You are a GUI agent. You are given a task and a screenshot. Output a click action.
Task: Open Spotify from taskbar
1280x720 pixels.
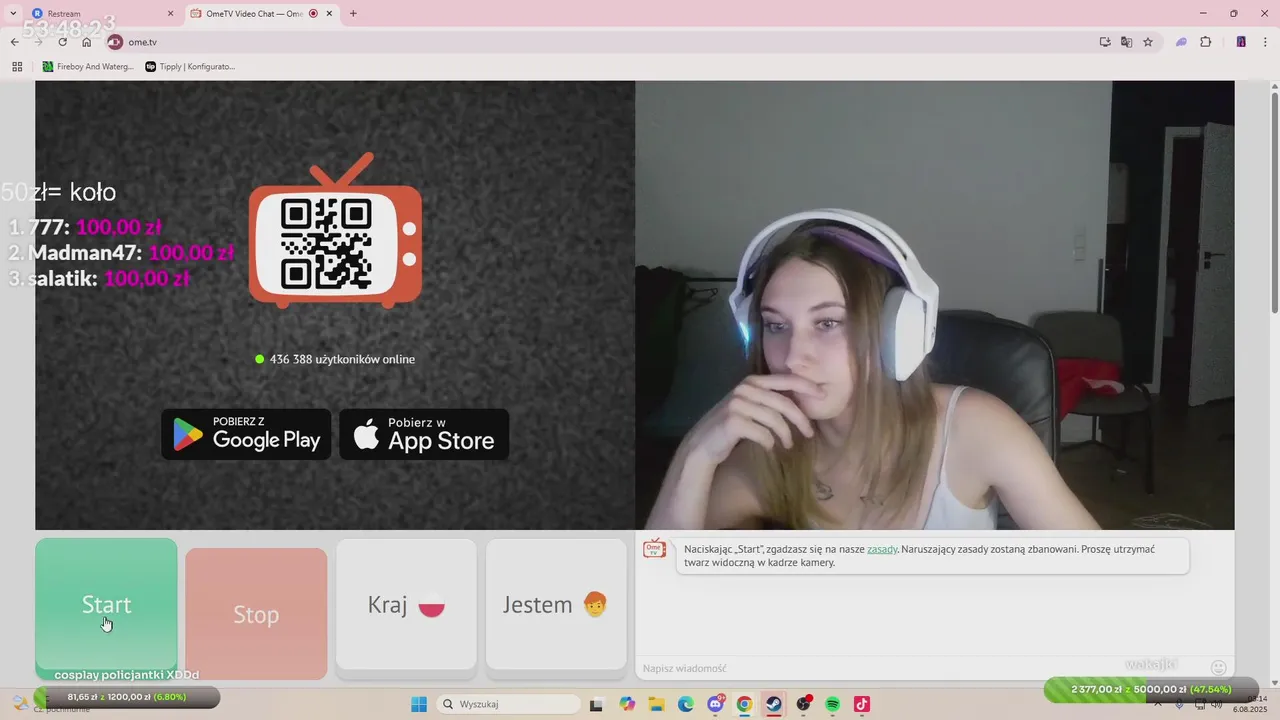pyautogui.click(x=833, y=704)
